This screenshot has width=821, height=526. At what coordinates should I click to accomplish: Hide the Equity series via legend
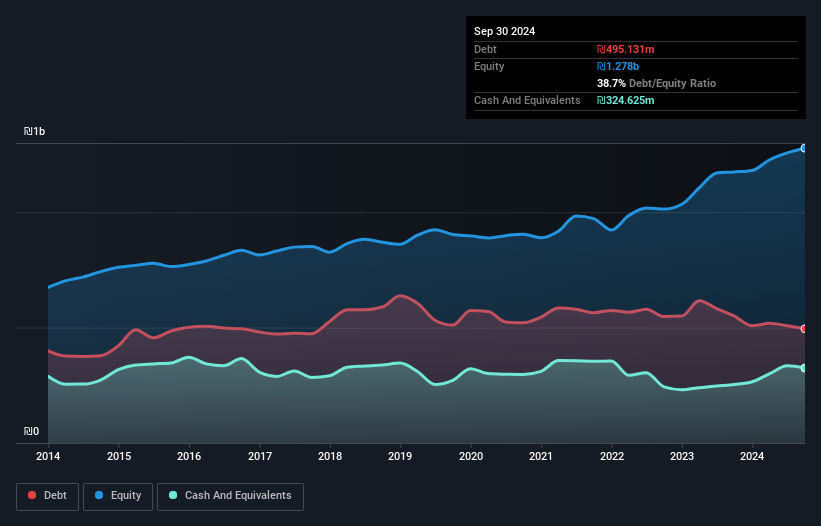coord(117,495)
